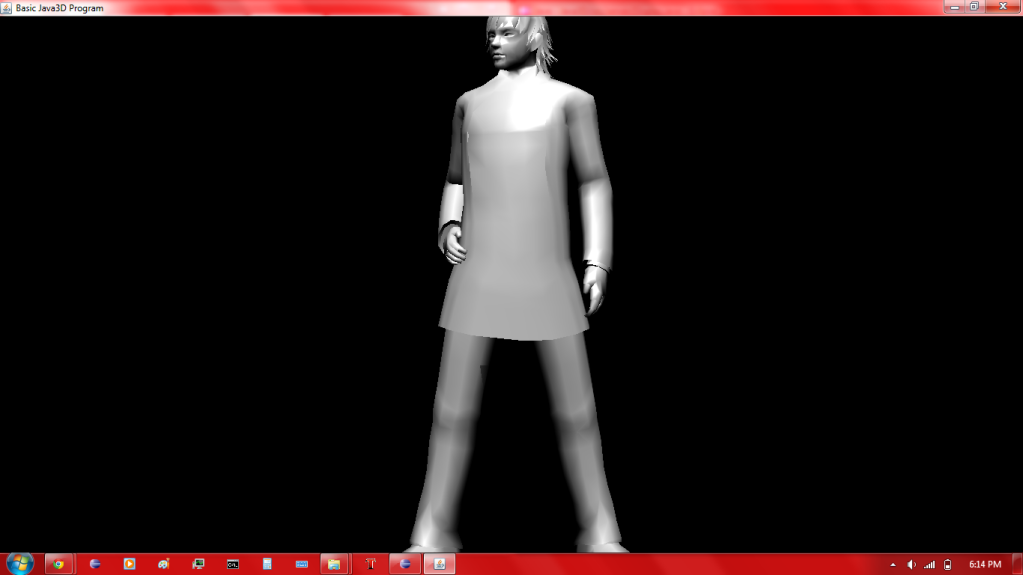The width and height of the screenshot is (1023, 575).
Task: Launch the Eclipse icon next to Chrome
Action: tap(95, 564)
